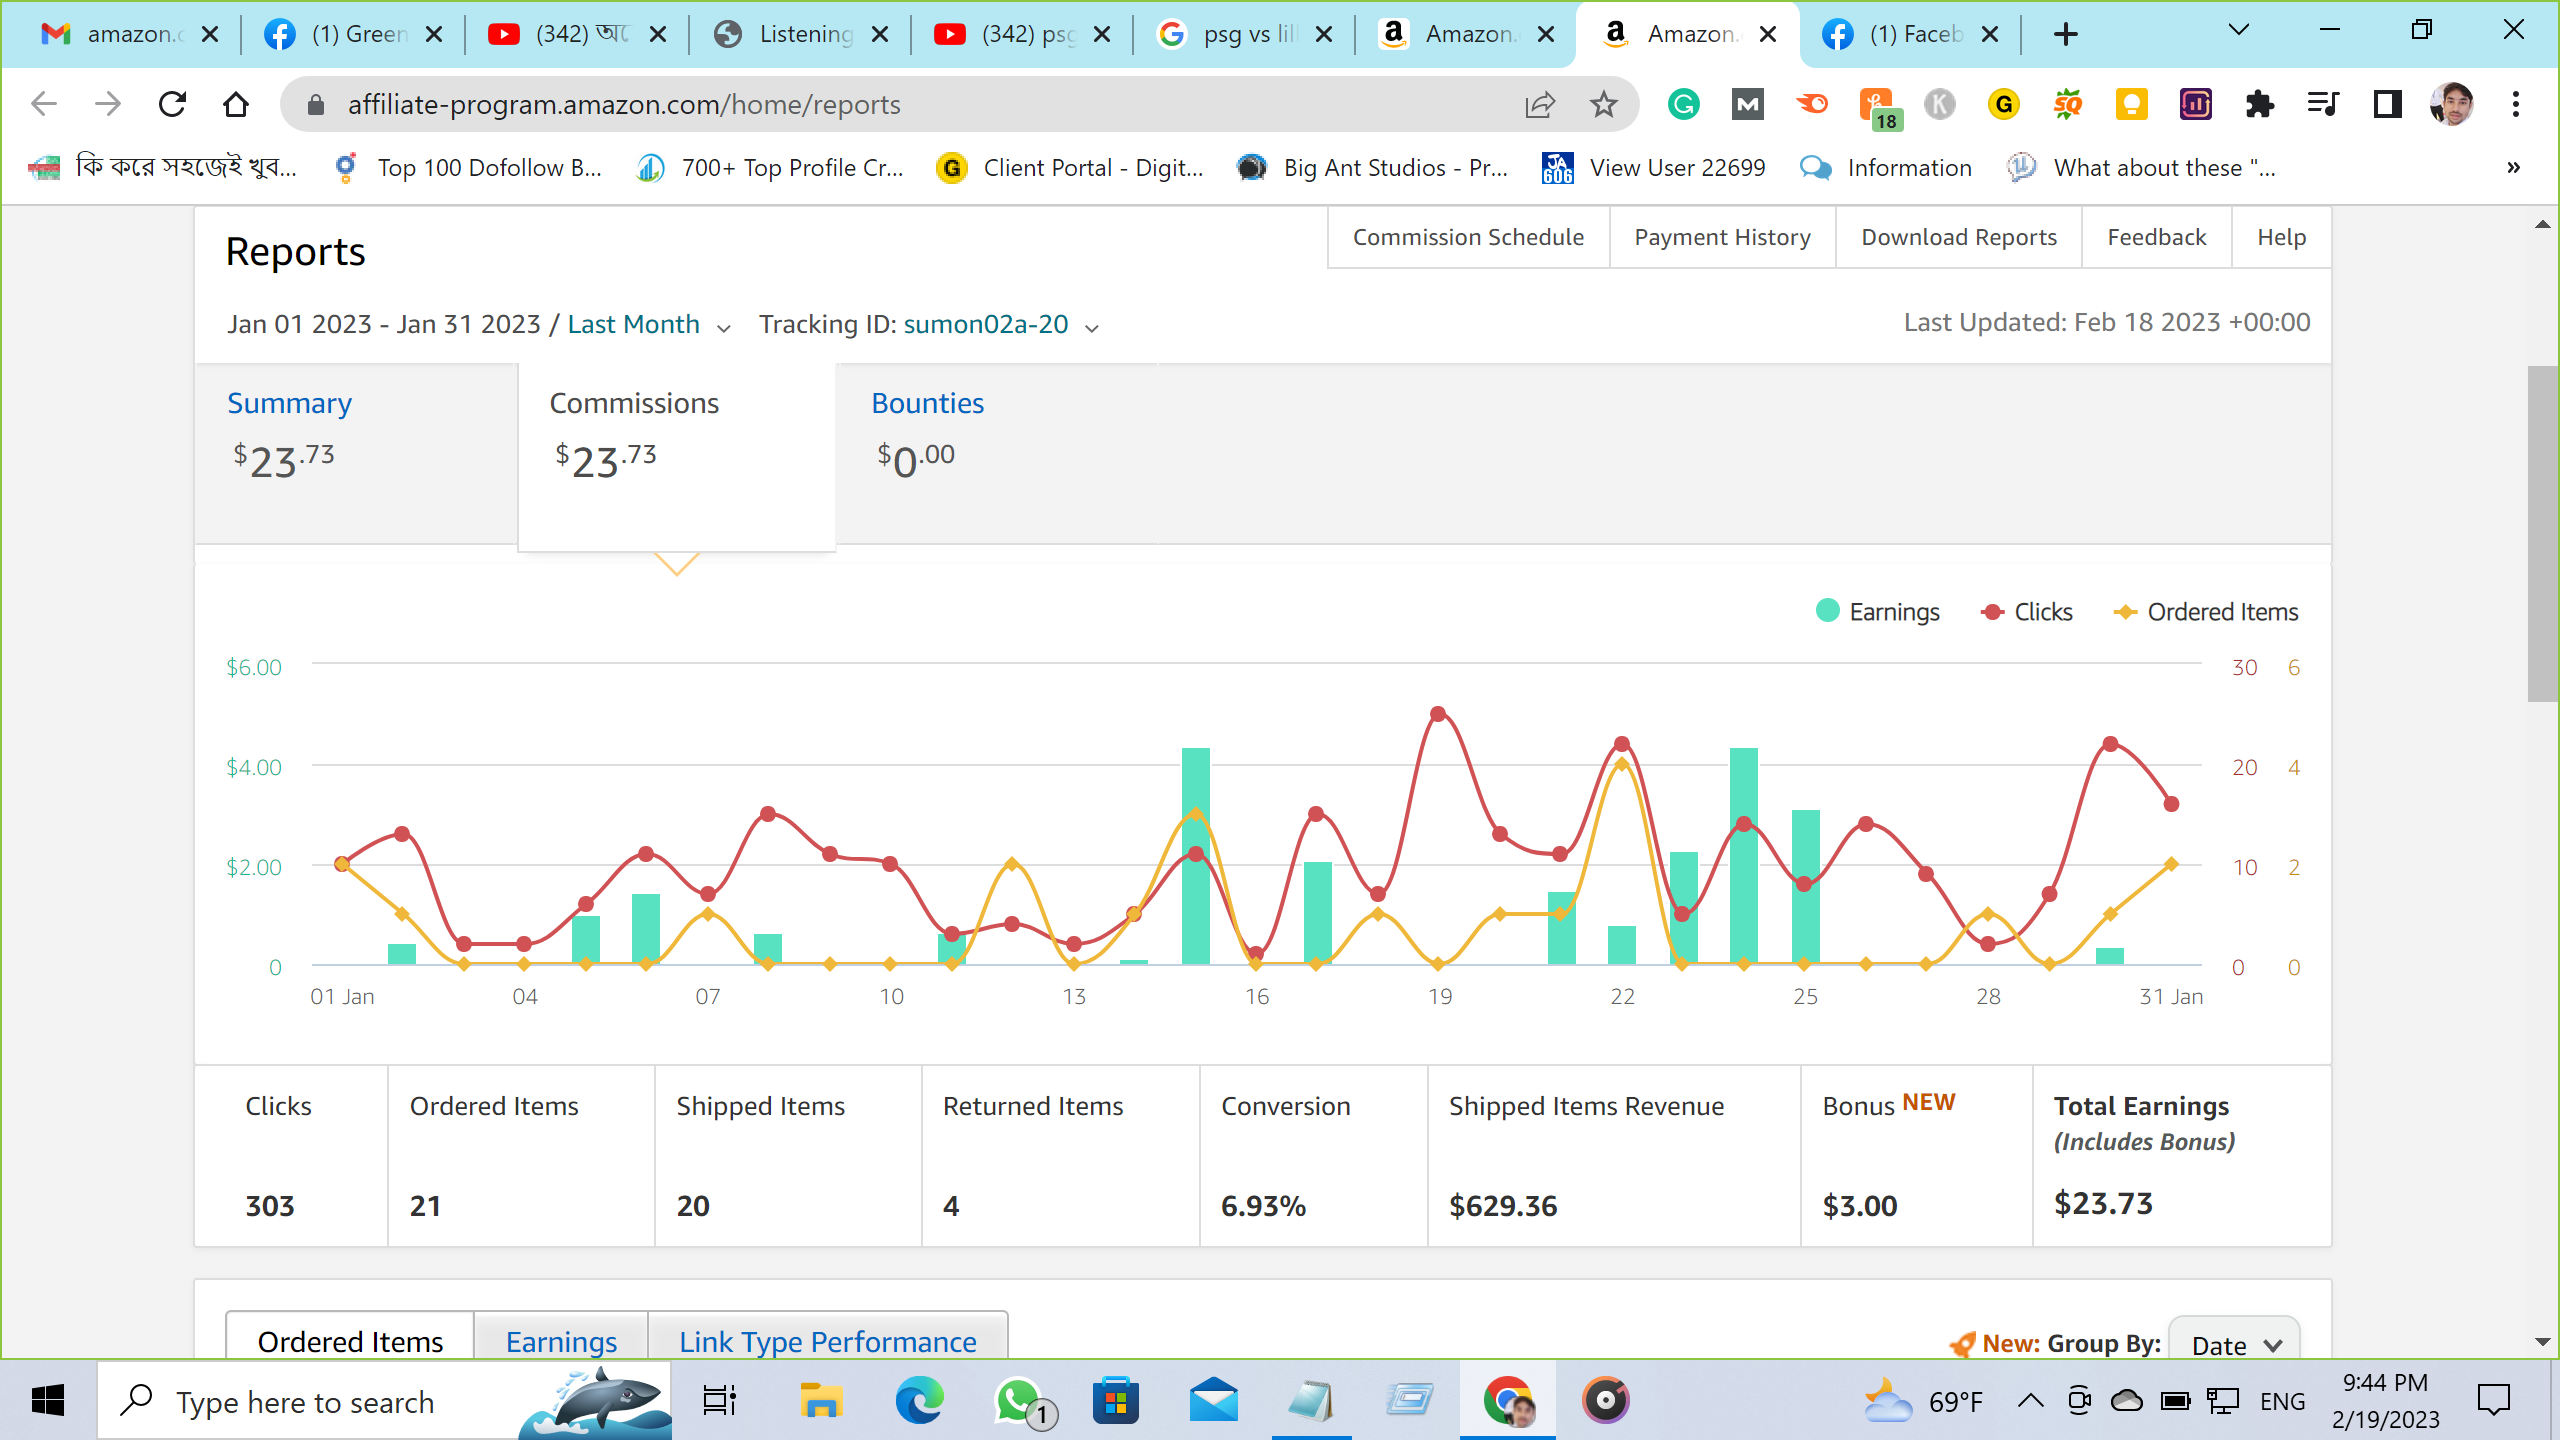Viewport: 2560px width, 1440px height.
Task: Toggle the browser side panel icon
Action: [2388, 104]
